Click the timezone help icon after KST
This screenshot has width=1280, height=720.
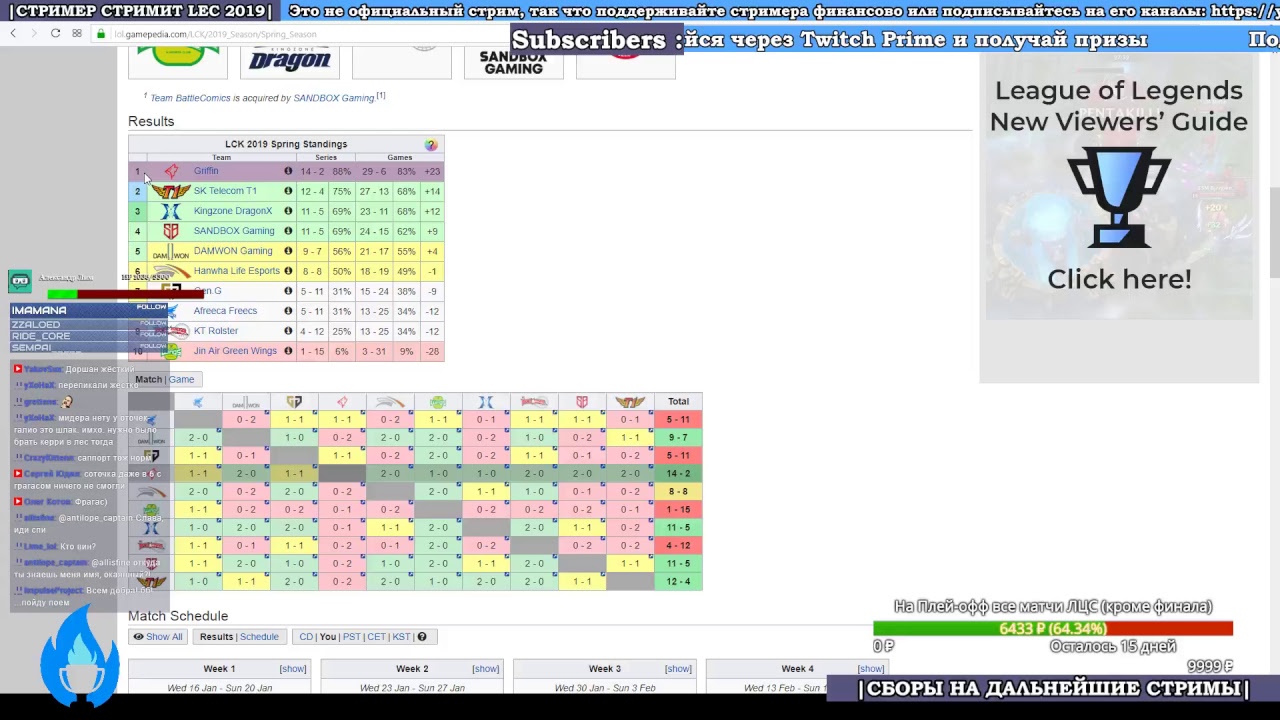pos(422,637)
